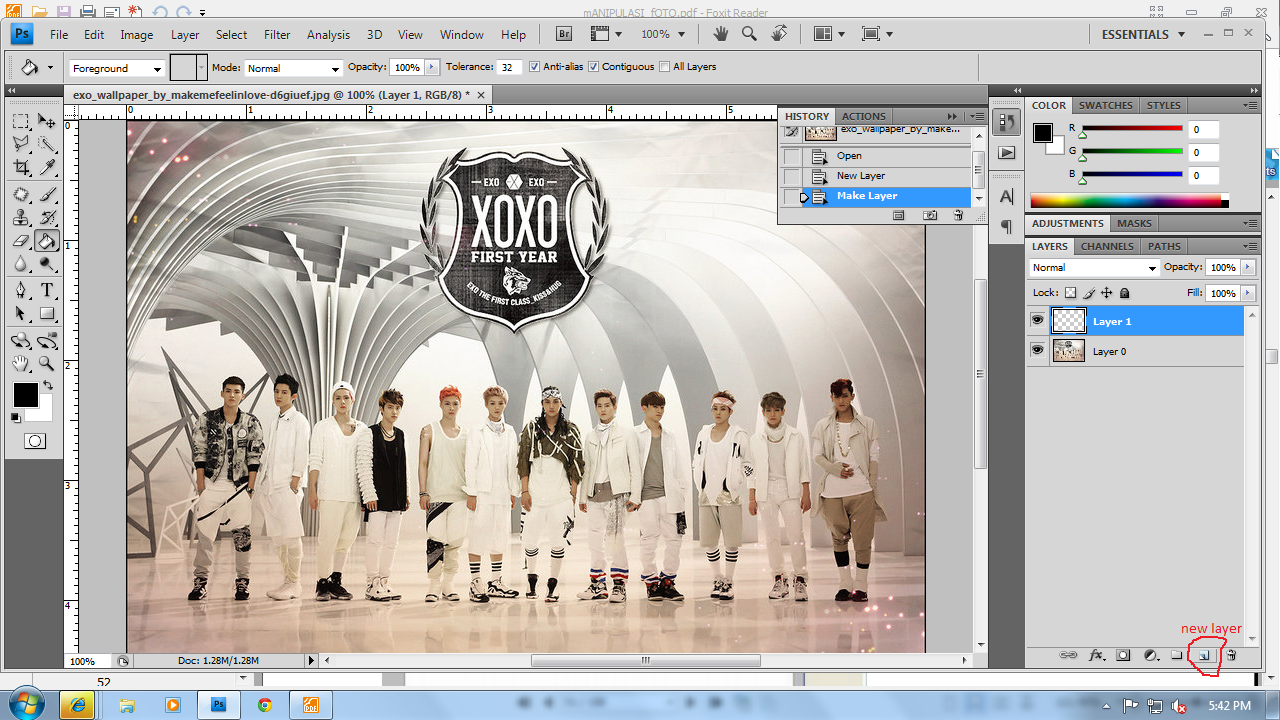Toggle lock position
Screen dimensions: 1280x720
coord(1107,293)
